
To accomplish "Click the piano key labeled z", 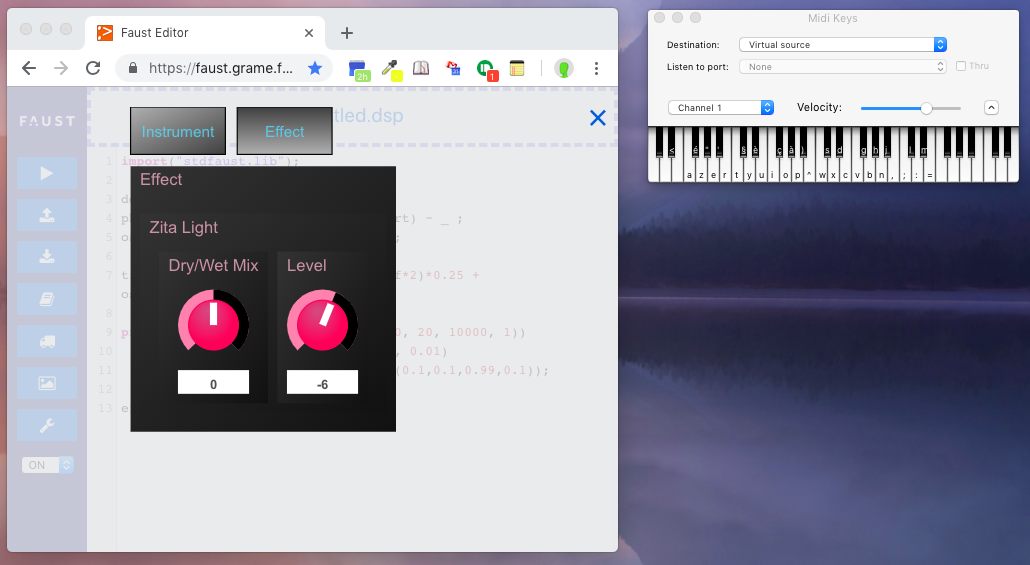I will pos(701,171).
